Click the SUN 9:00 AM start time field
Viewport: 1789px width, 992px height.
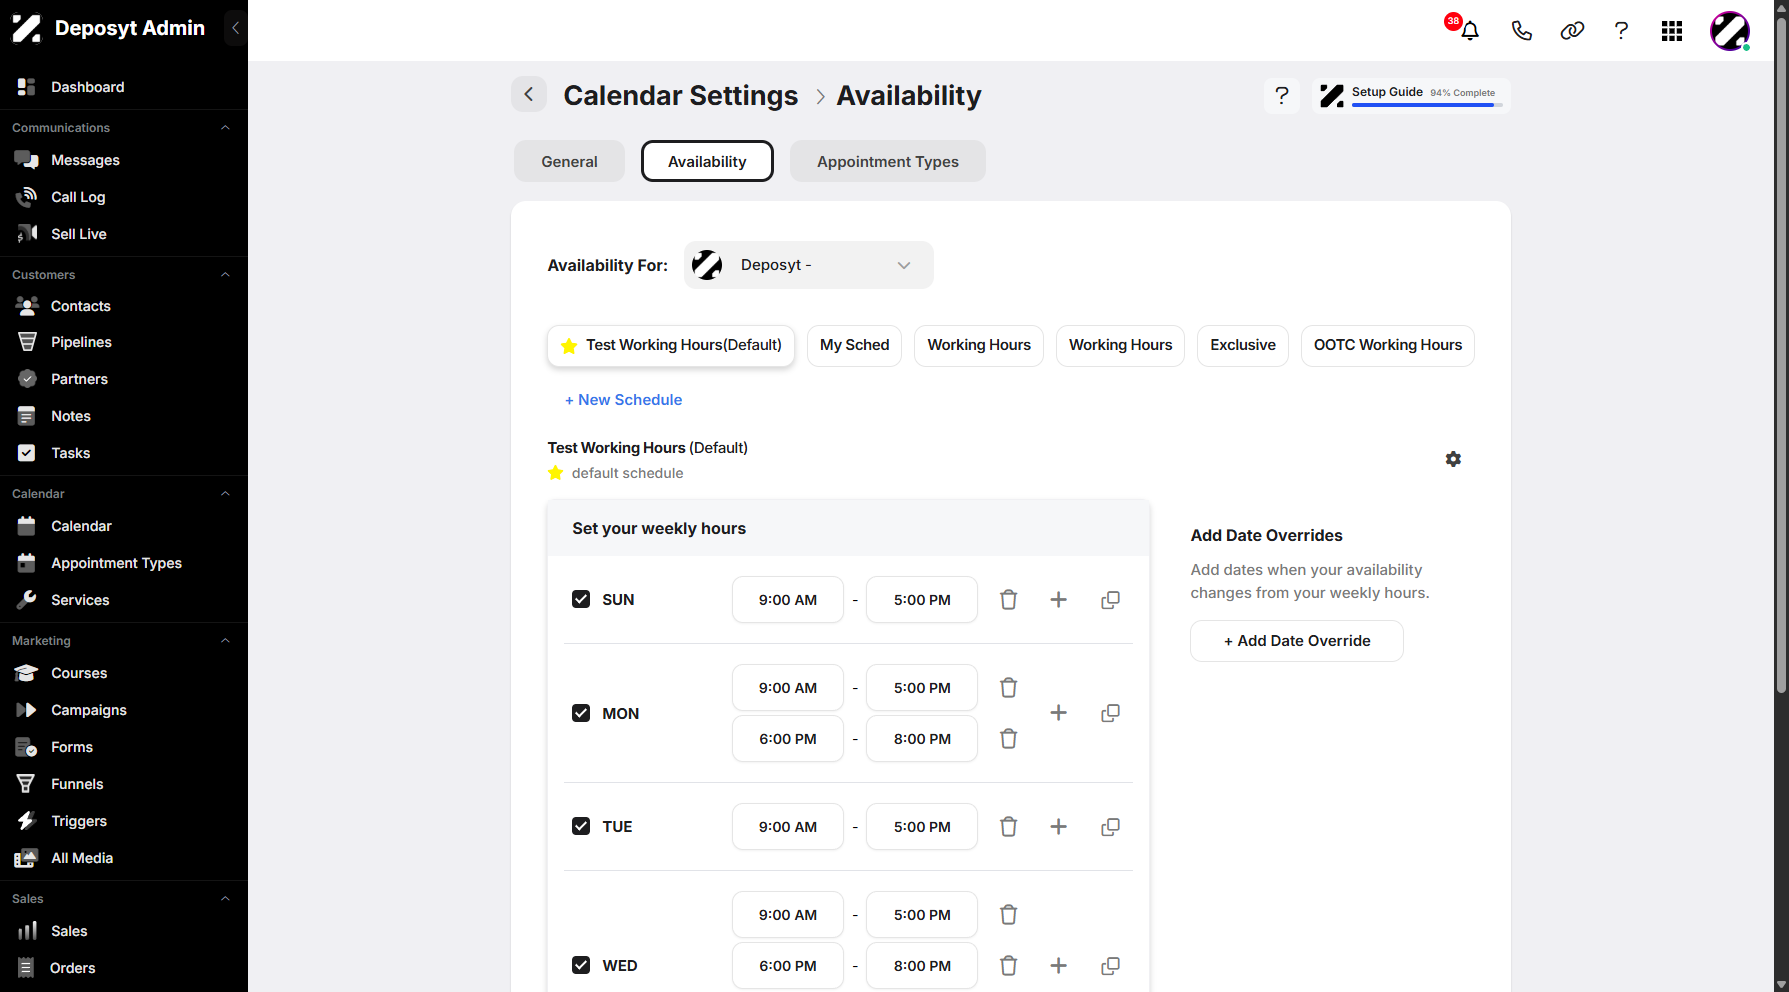pos(788,600)
